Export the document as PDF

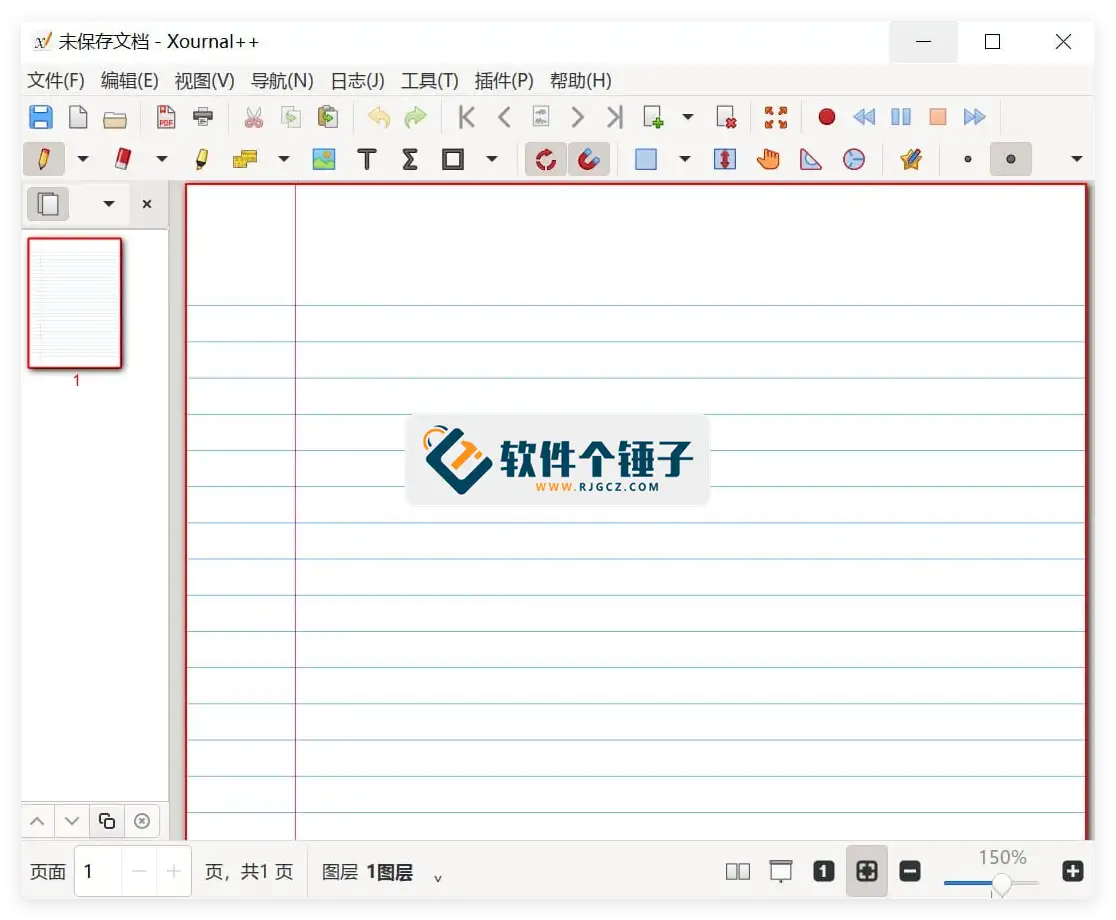pos(166,117)
